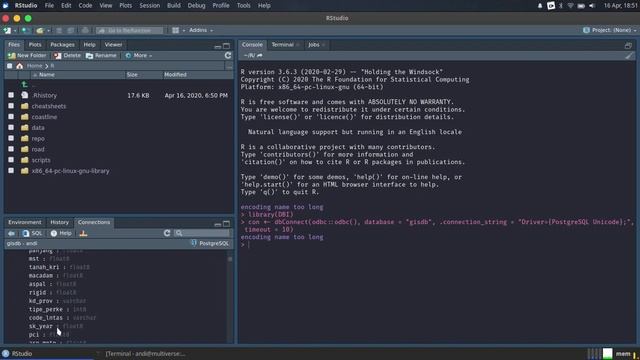Minimize the Files pane
The height and width of the screenshot is (360, 640).
218,46
